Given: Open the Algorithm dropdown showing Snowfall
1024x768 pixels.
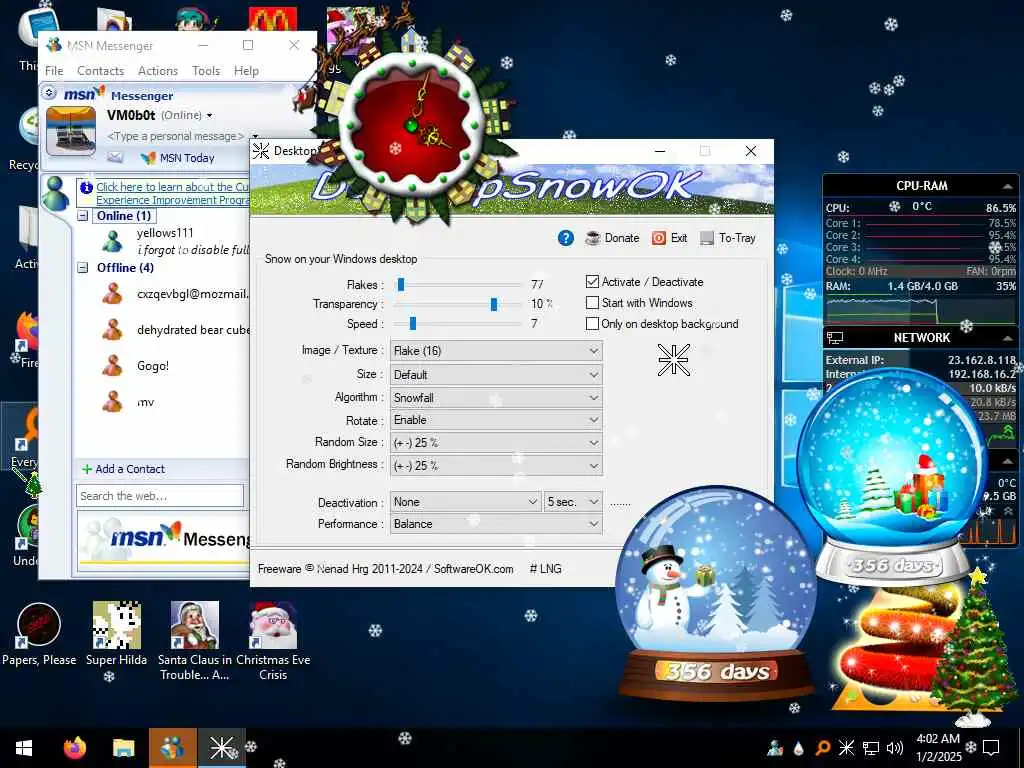Looking at the screenshot, I should (496, 398).
